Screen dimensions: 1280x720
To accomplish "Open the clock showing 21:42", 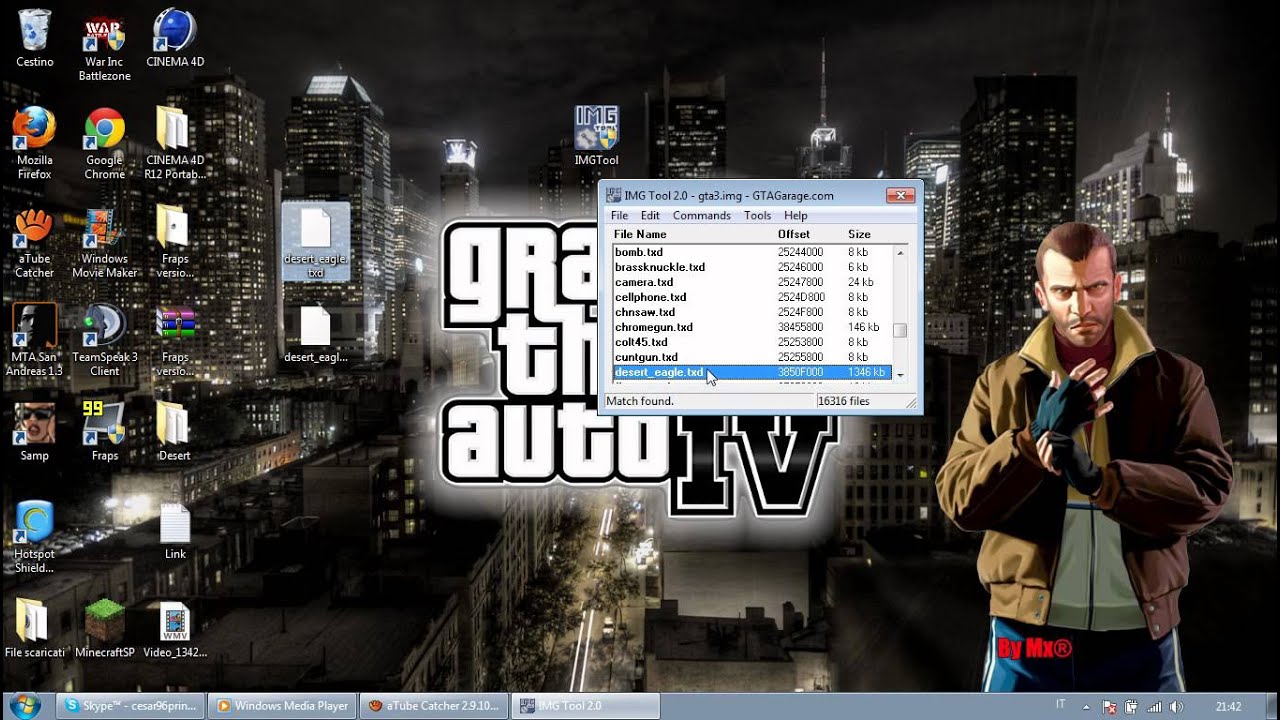I will click(x=1228, y=706).
